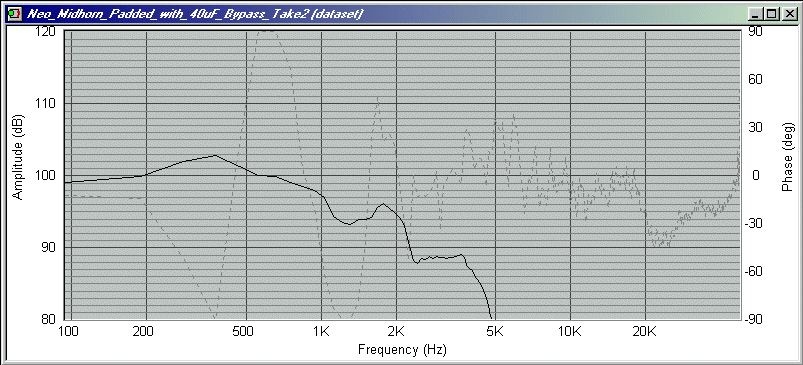Click the Phase (deg) axis label
This screenshot has height=365, width=803.
pos(787,157)
